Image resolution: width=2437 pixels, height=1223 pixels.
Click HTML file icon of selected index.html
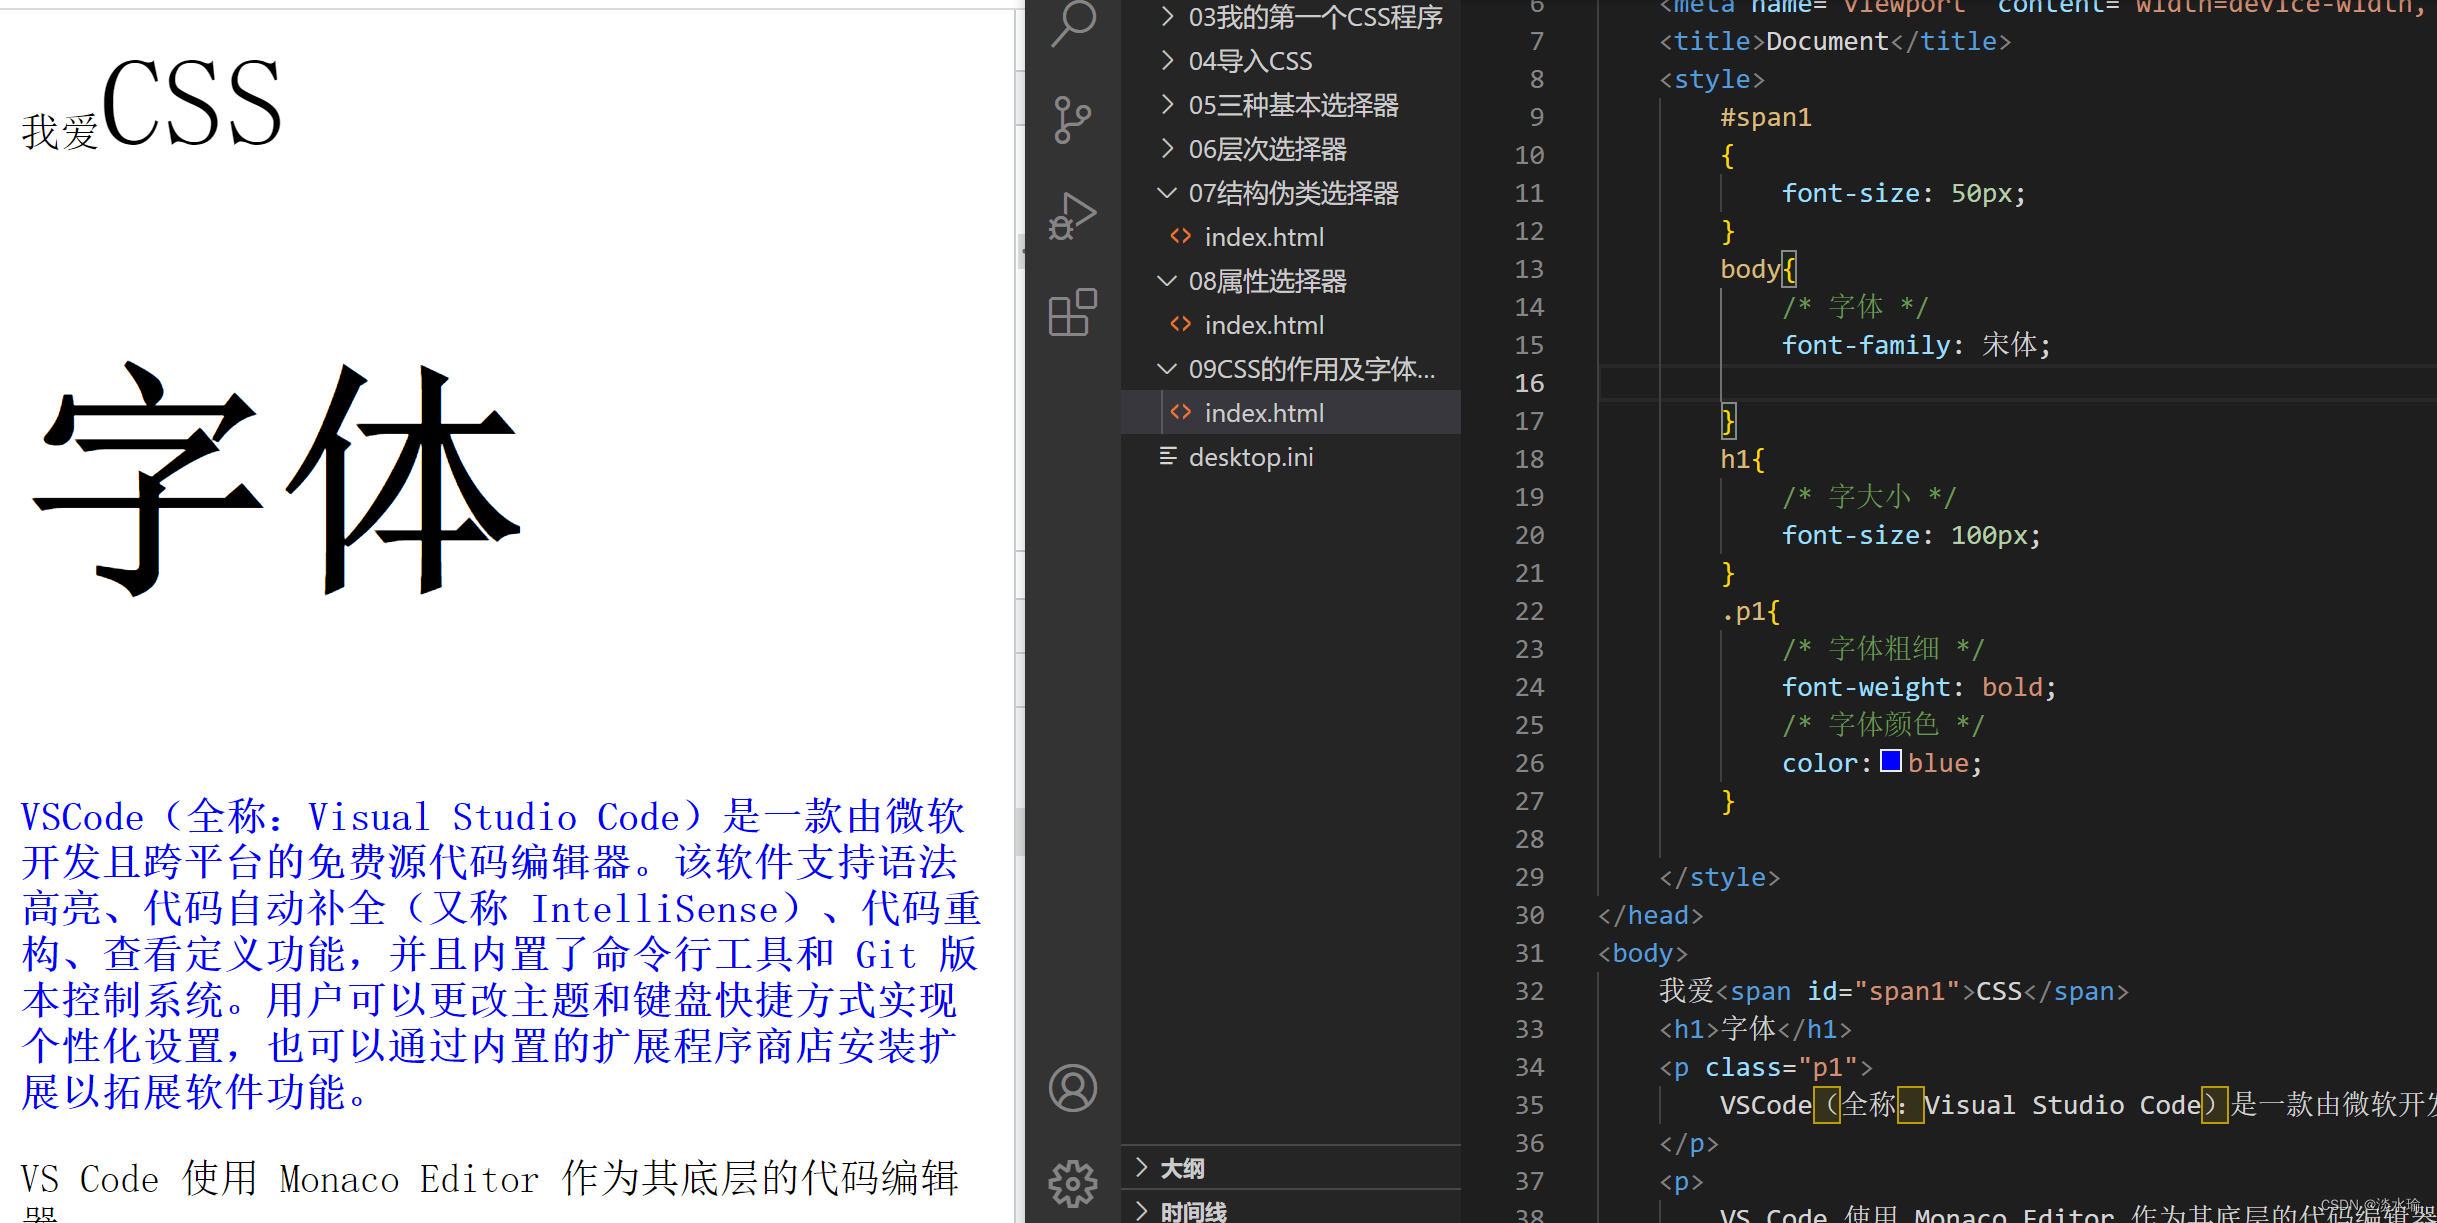coord(1181,412)
